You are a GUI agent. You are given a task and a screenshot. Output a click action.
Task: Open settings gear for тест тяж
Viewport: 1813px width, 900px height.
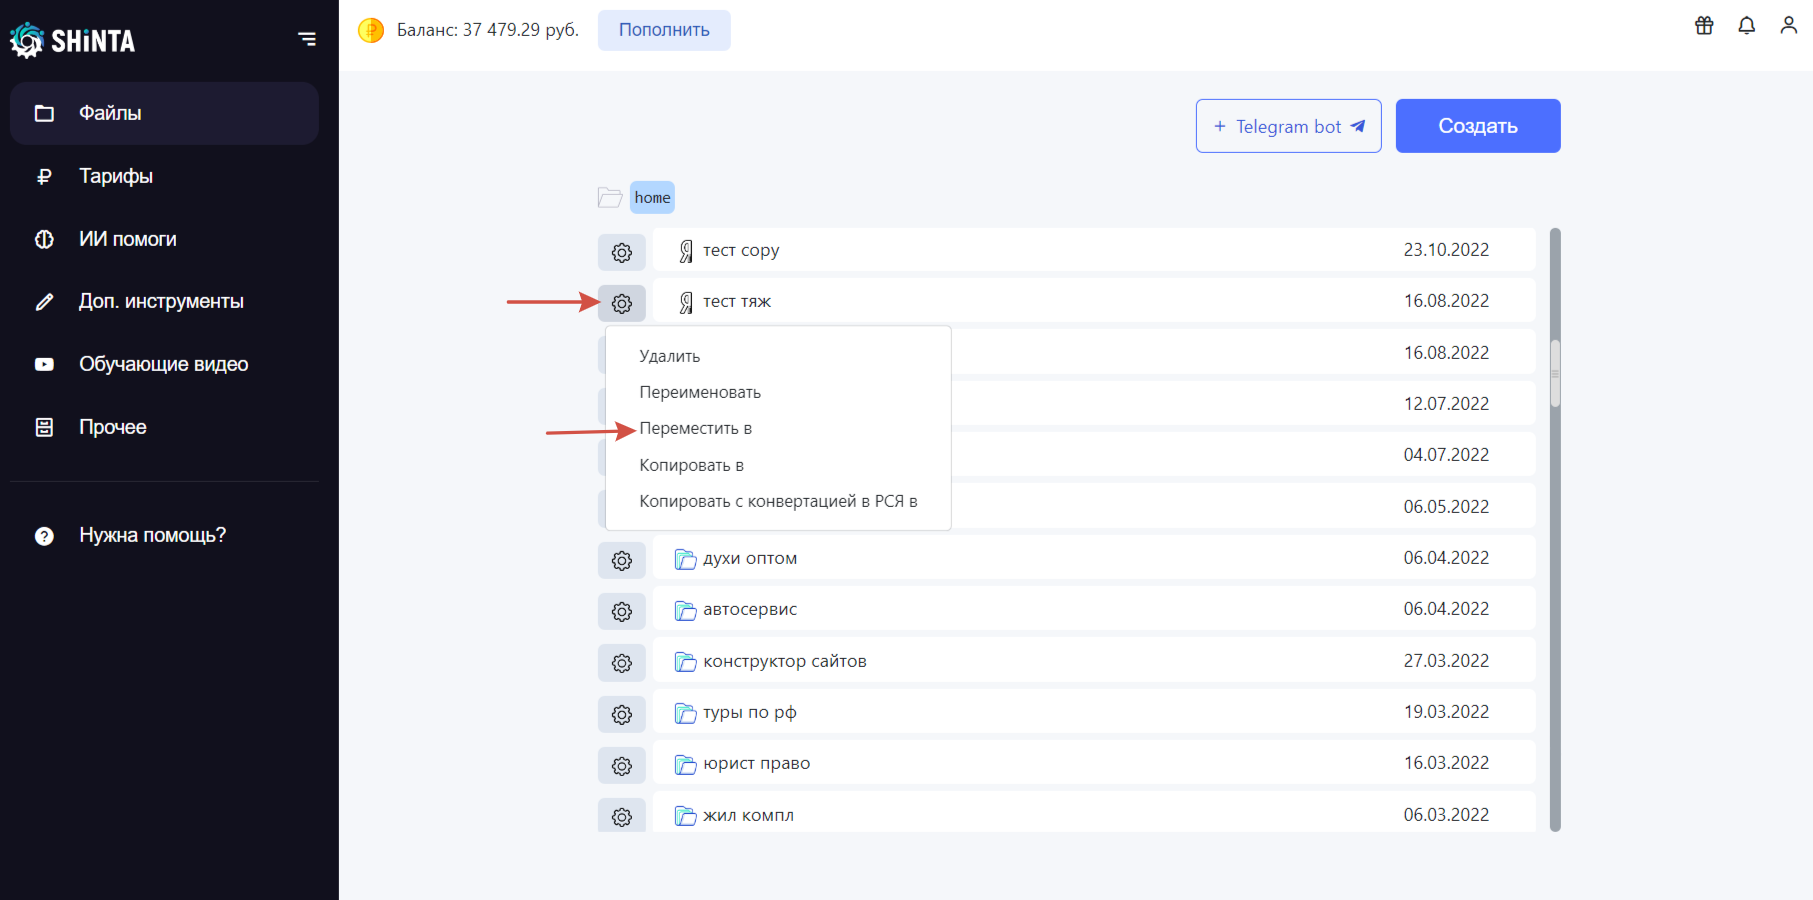pos(622,303)
